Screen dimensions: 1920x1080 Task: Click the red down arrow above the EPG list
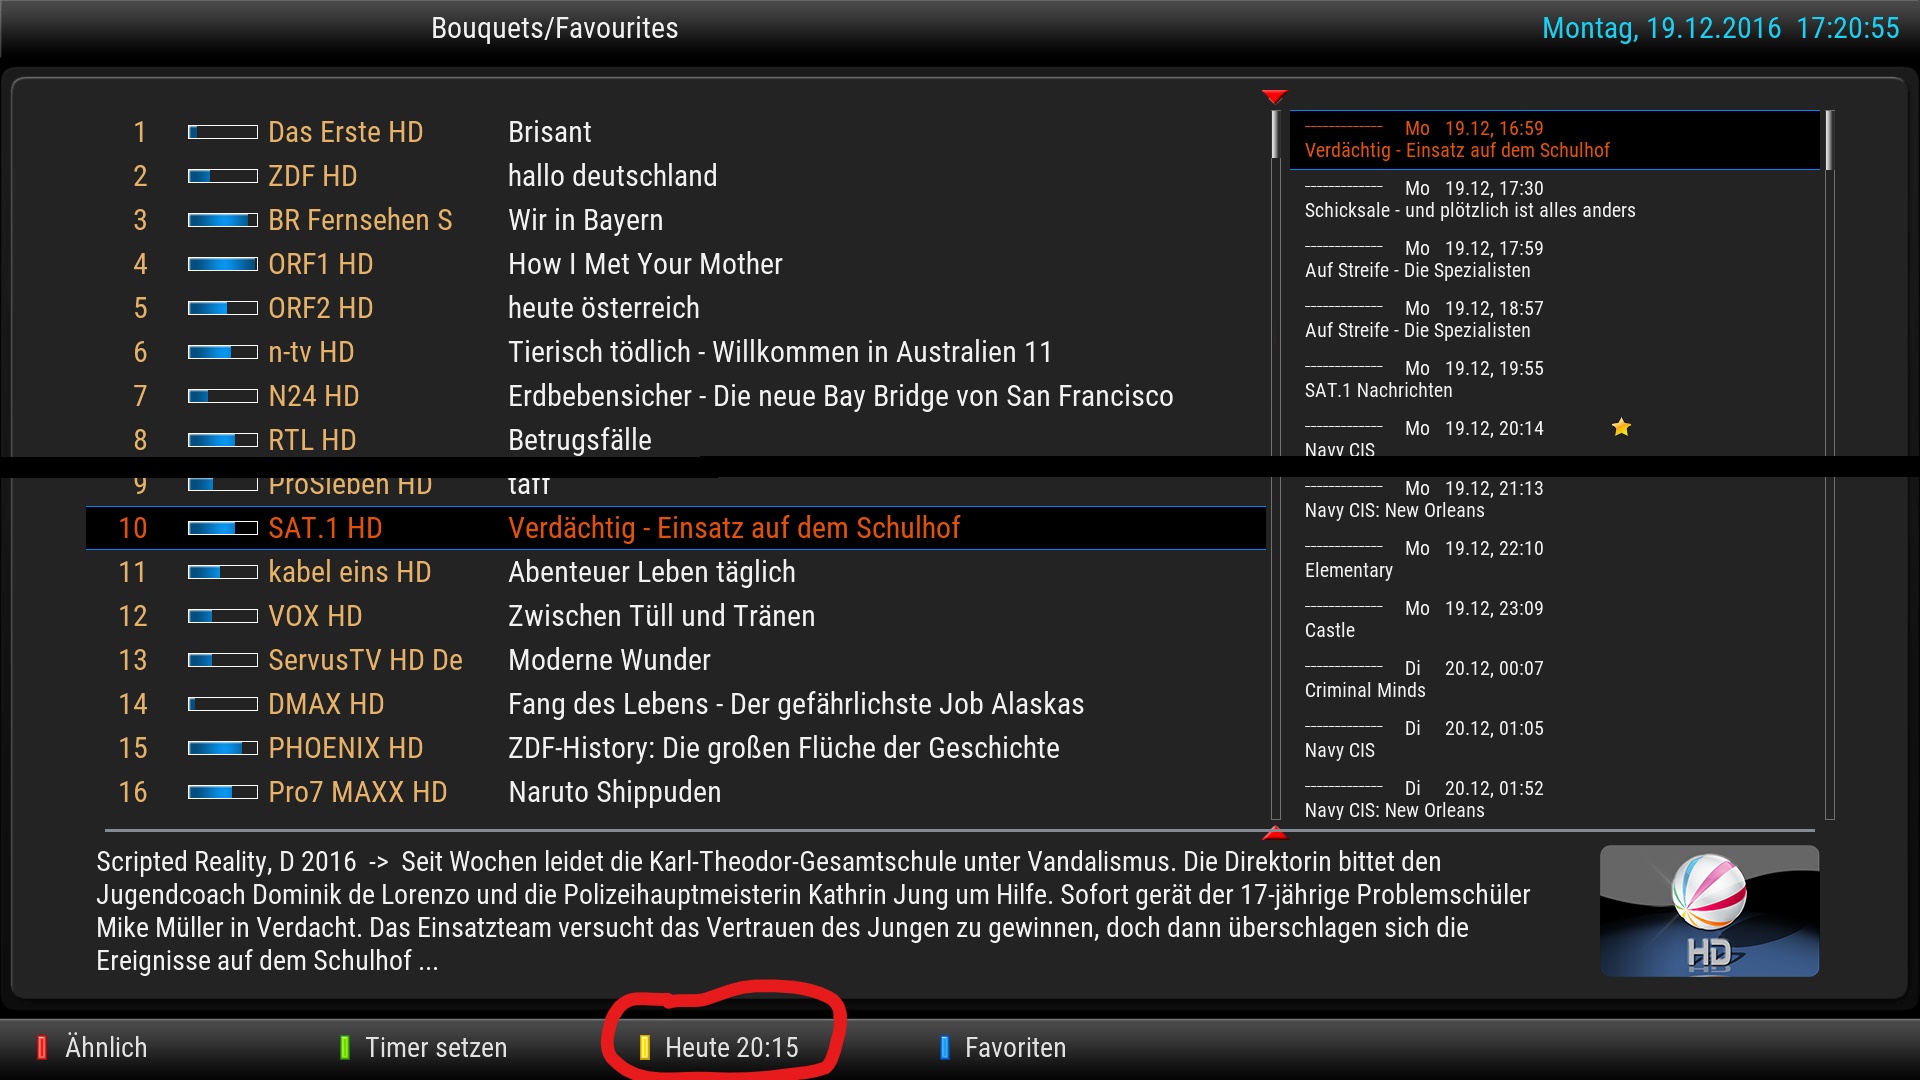tap(1274, 97)
